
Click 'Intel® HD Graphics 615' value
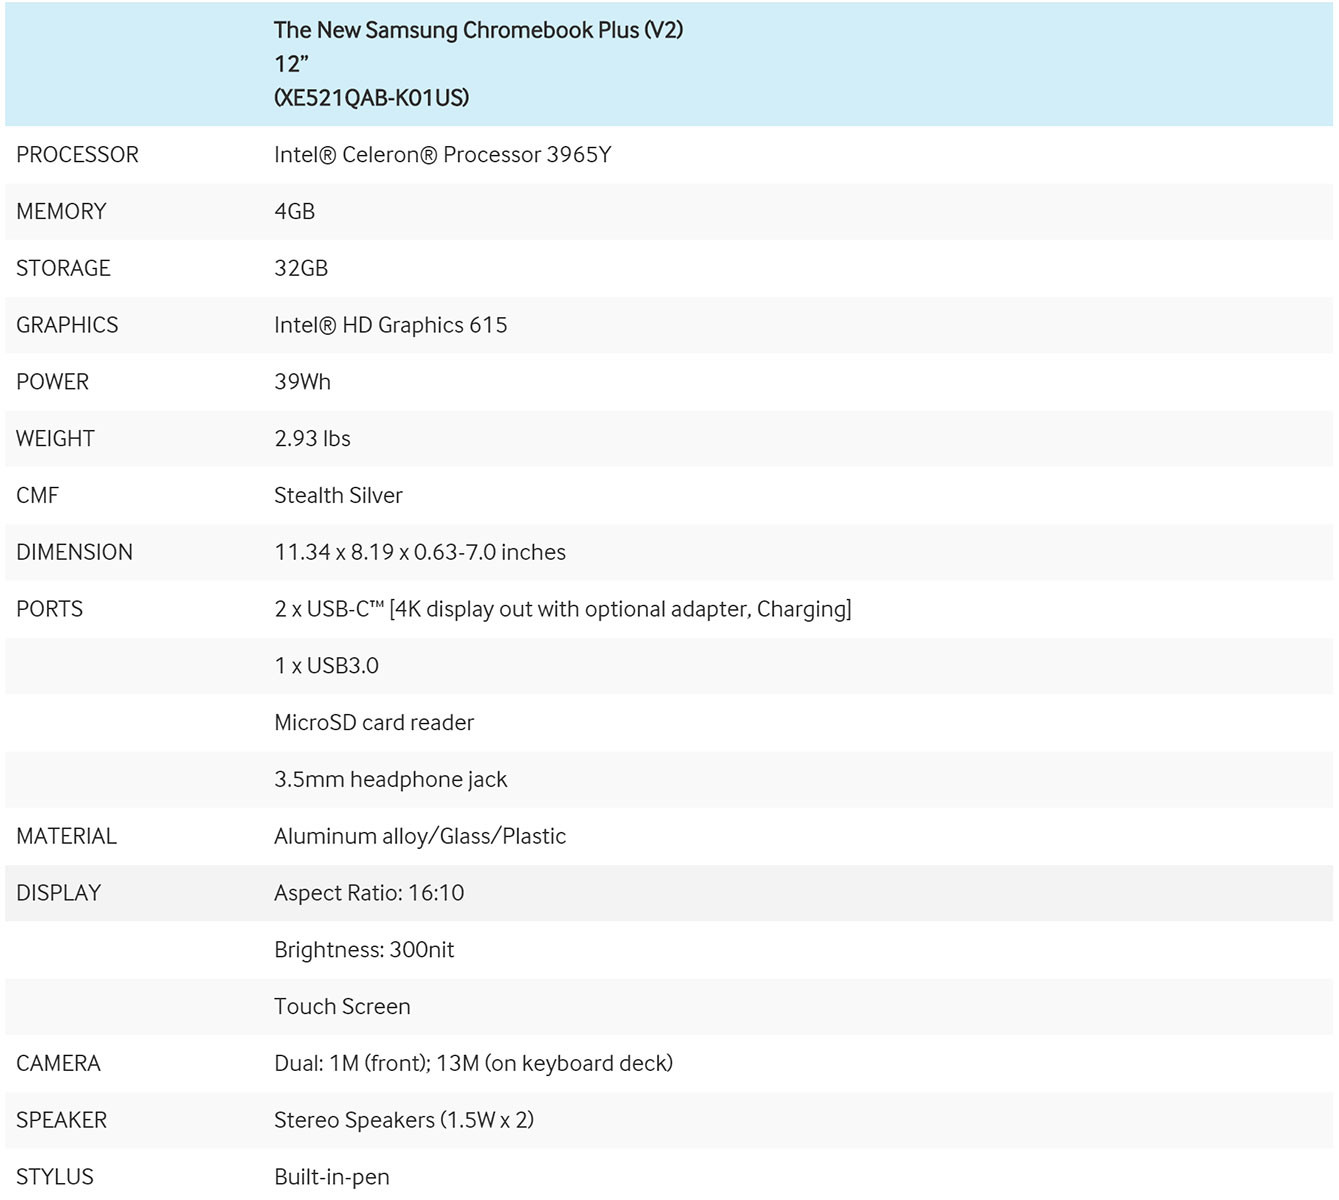(390, 325)
